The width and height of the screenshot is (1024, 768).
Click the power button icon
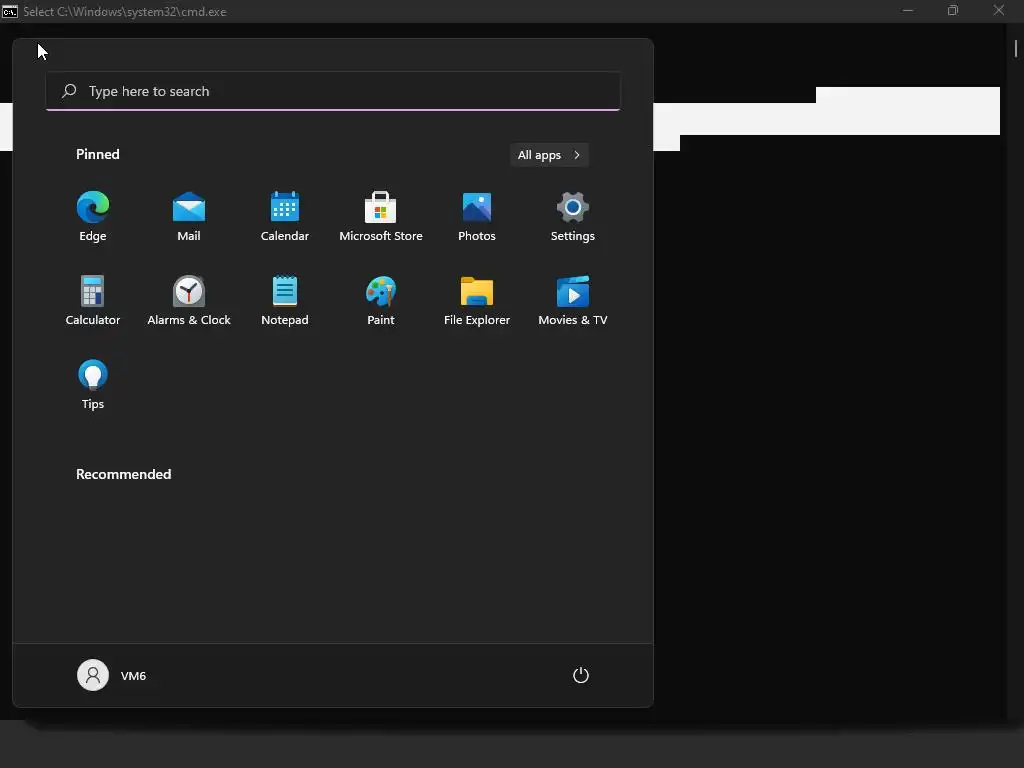(x=581, y=675)
